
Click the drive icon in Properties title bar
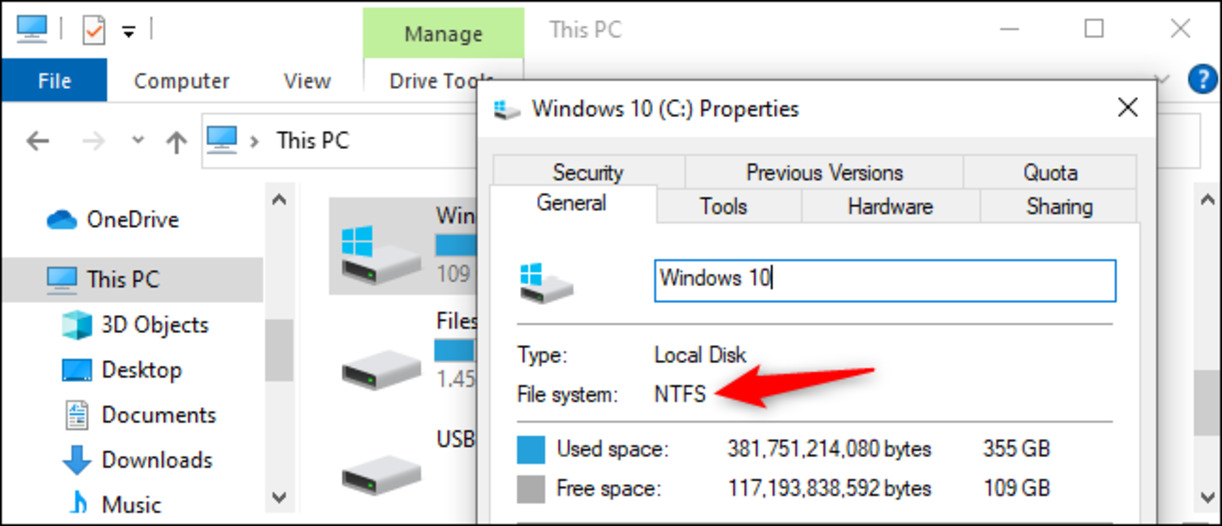(508, 108)
